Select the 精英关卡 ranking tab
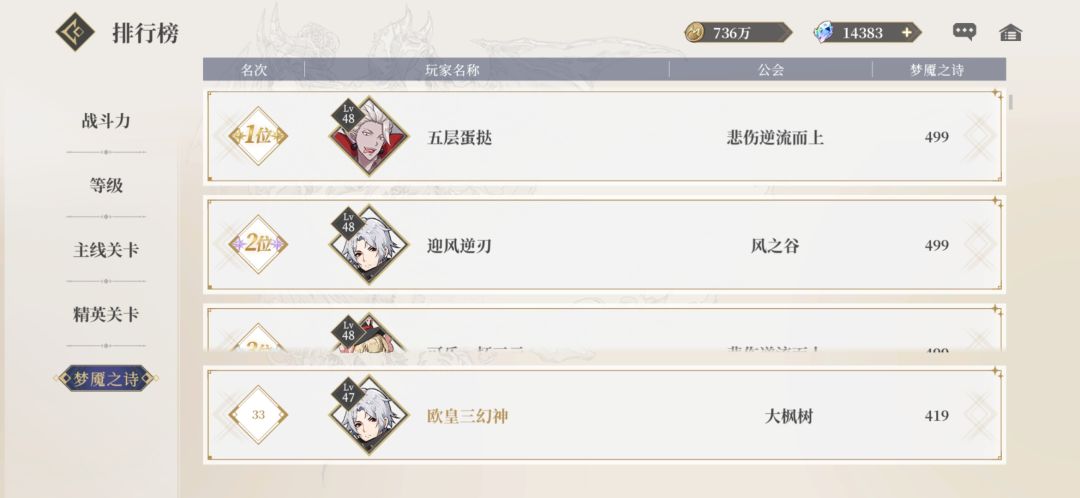Screen dimensions: 1080x498 pos(106,314)
